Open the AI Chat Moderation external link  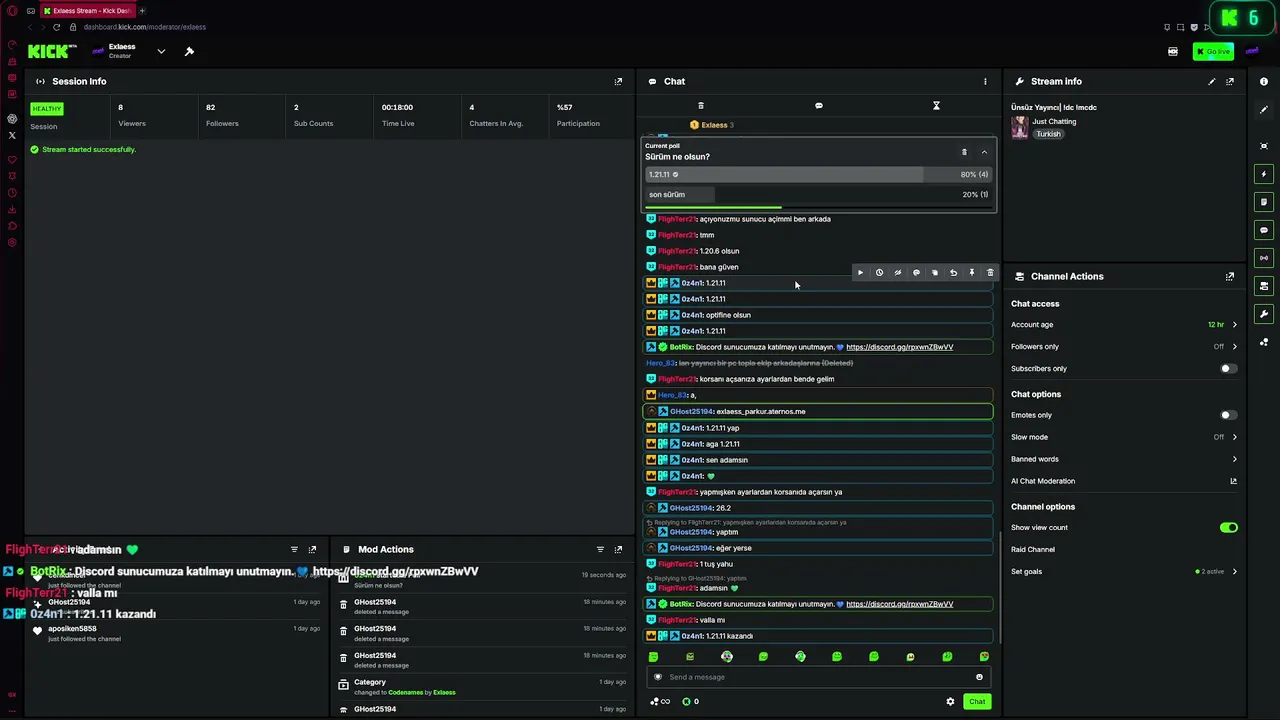click(1233, 481)
